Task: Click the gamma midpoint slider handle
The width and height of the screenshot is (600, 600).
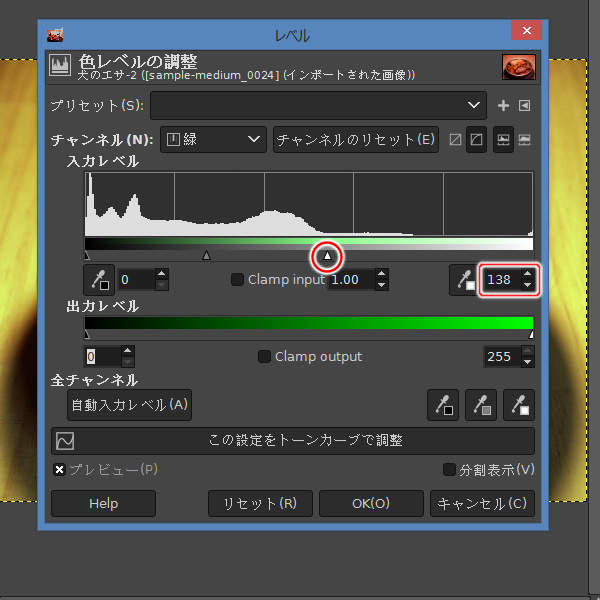Action: [206, 255]
